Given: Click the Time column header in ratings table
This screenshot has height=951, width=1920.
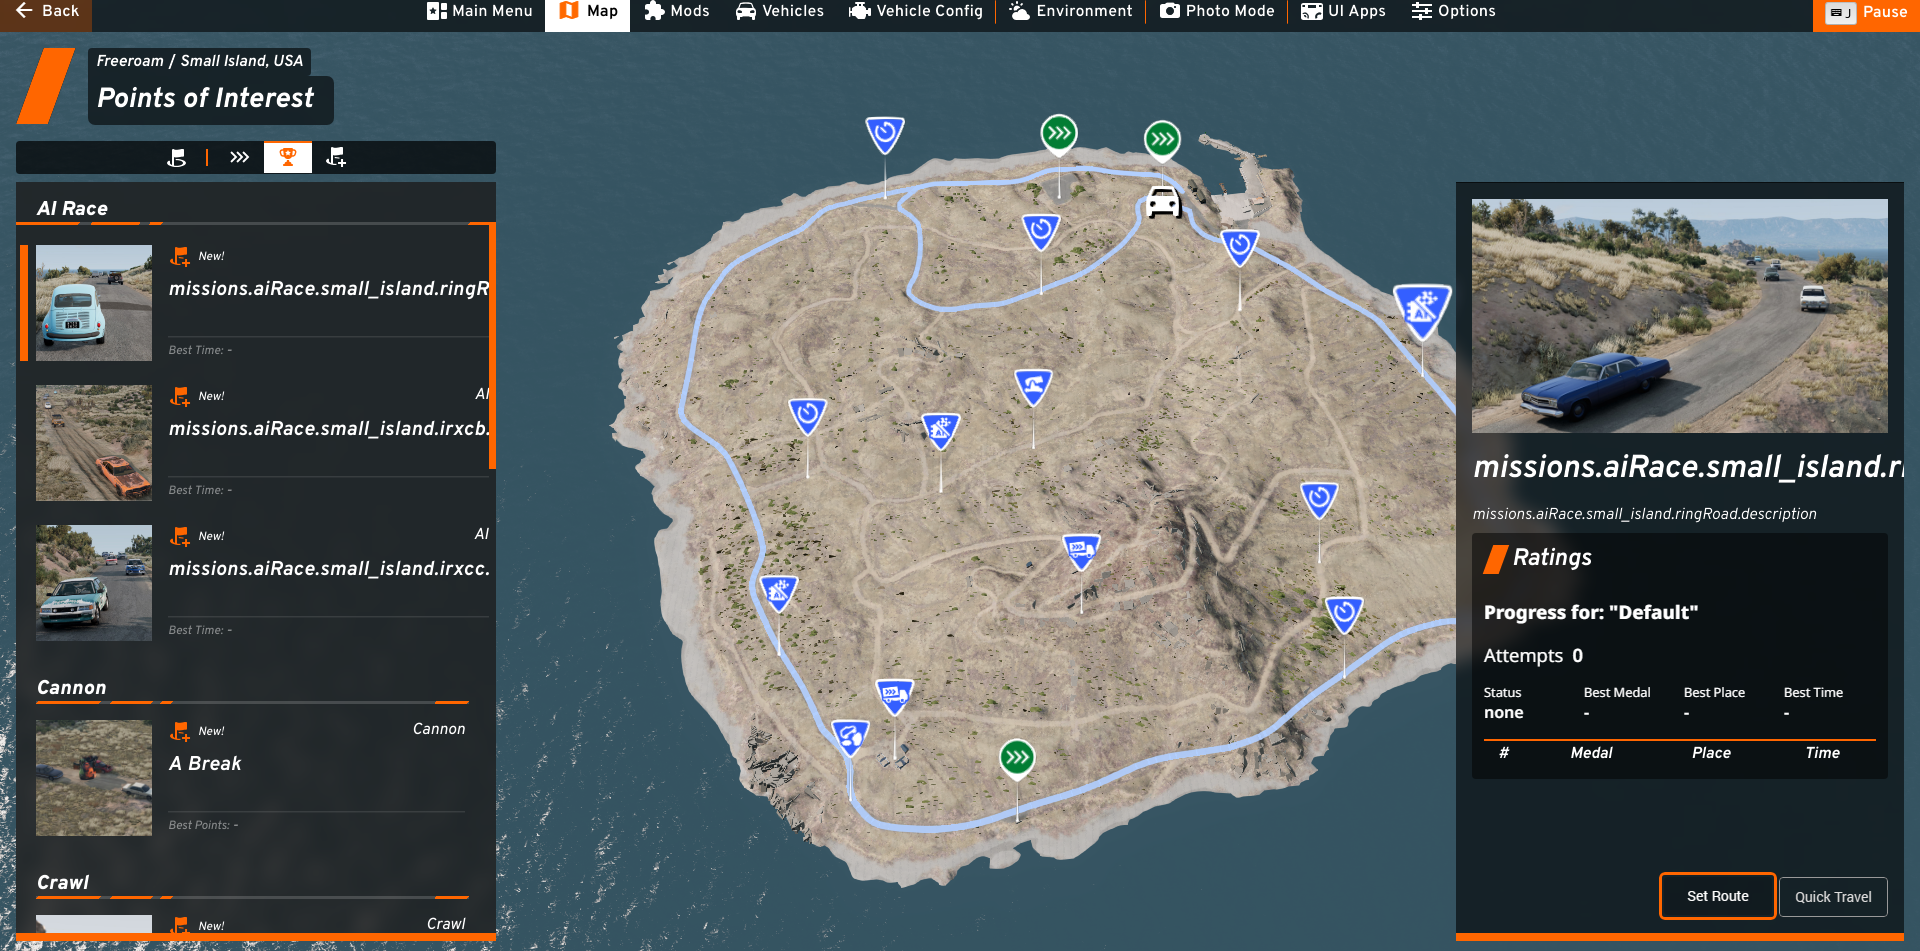Looking at the screenshot, I should [1822, 753].
